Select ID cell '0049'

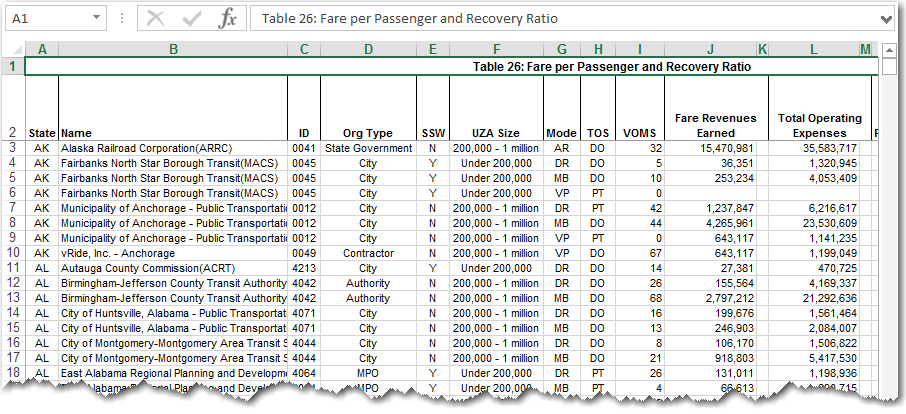(x=304, y=253)
